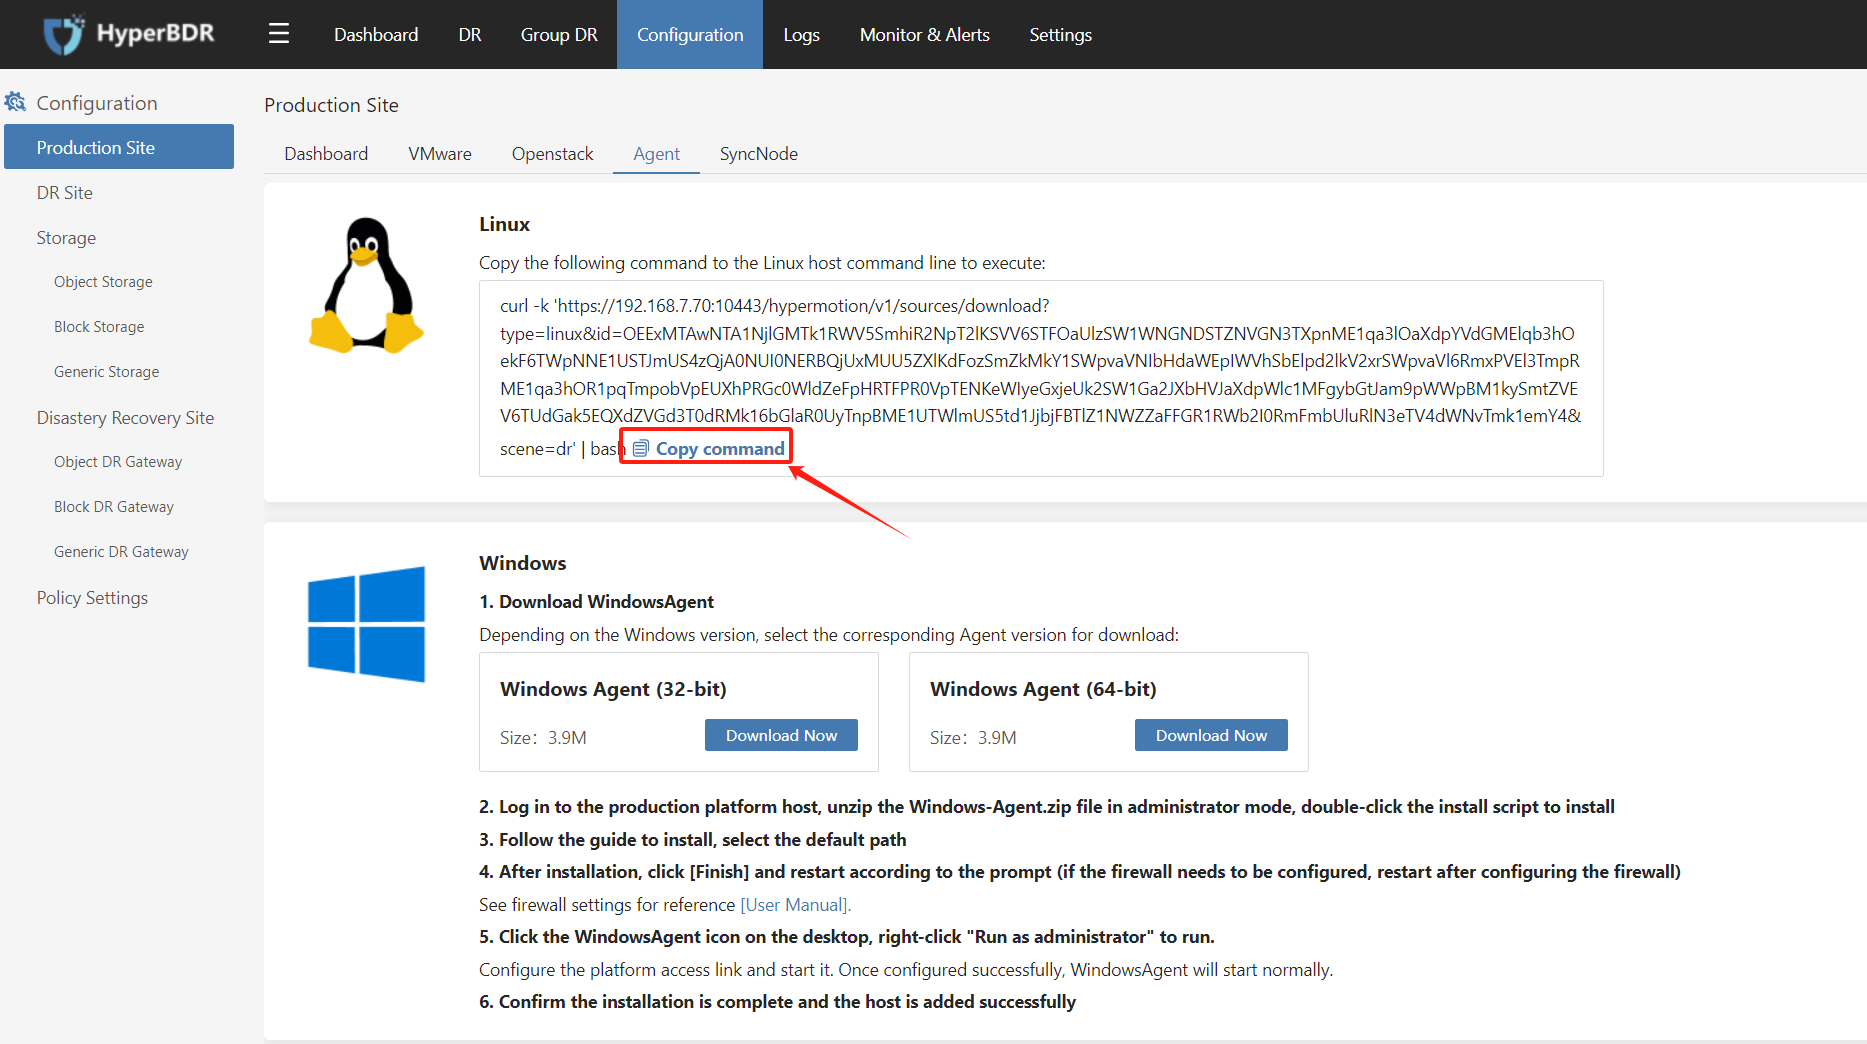Click the HyperBDR shield logo

point(63,34)
